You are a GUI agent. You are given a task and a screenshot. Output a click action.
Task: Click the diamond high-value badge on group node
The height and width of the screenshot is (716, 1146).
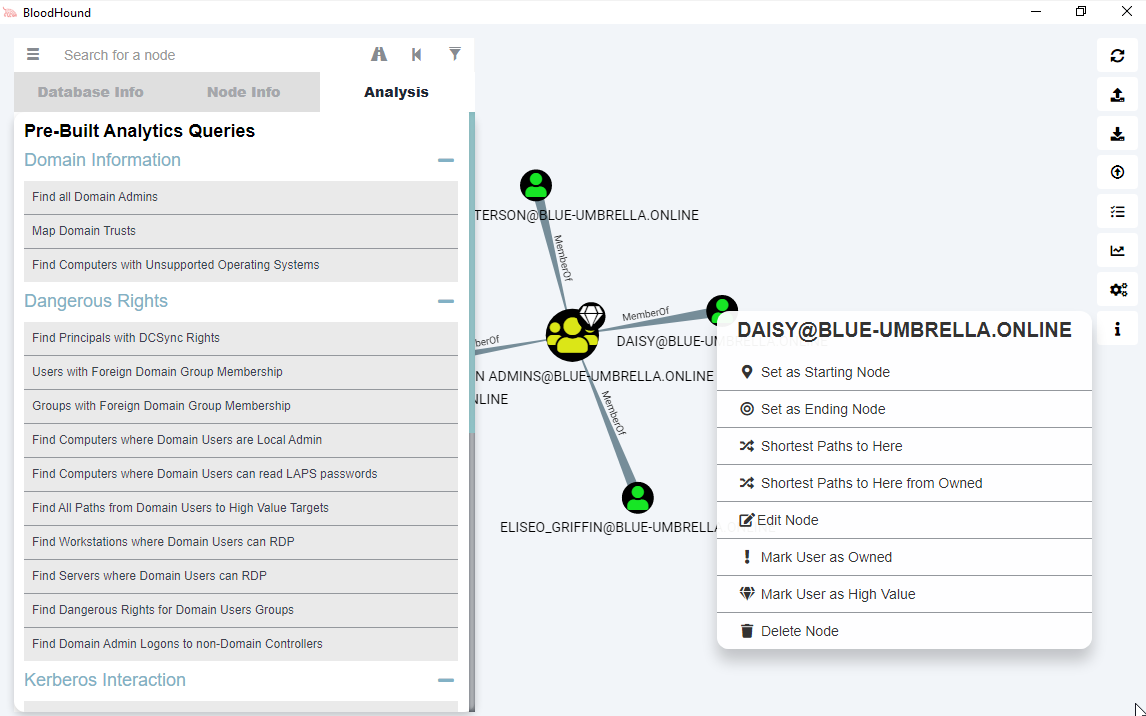coord(591,316)
